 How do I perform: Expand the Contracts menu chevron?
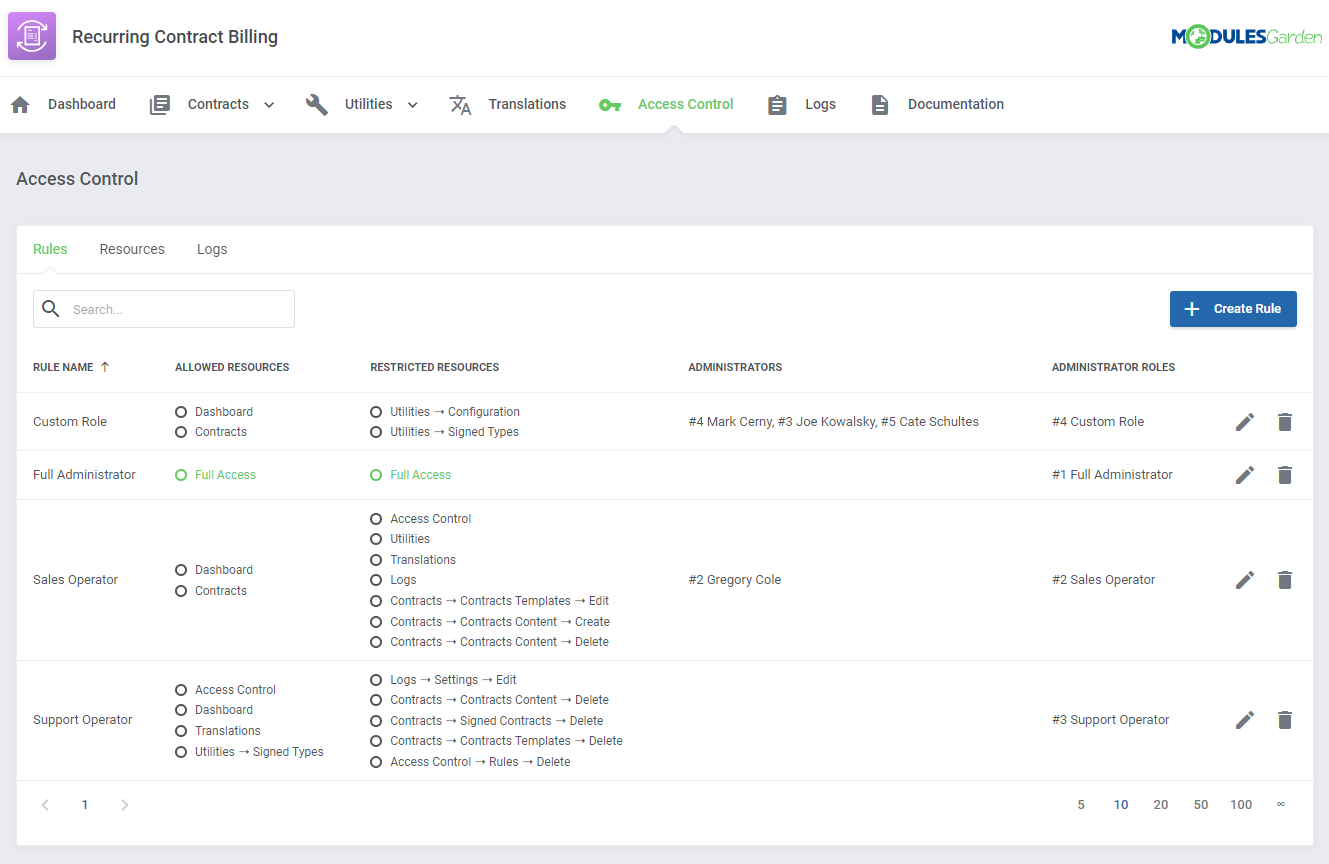click(x=269, y=105)
